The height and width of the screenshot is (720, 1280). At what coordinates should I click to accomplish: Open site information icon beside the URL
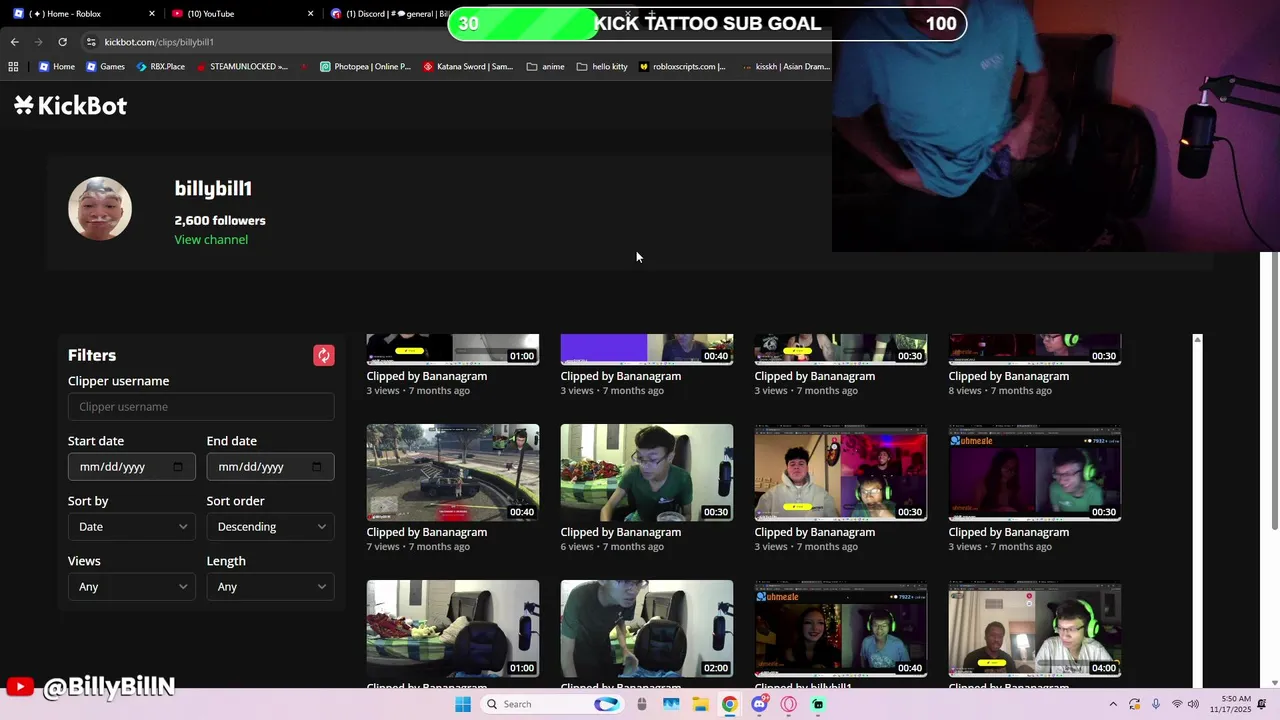point(91,42)
